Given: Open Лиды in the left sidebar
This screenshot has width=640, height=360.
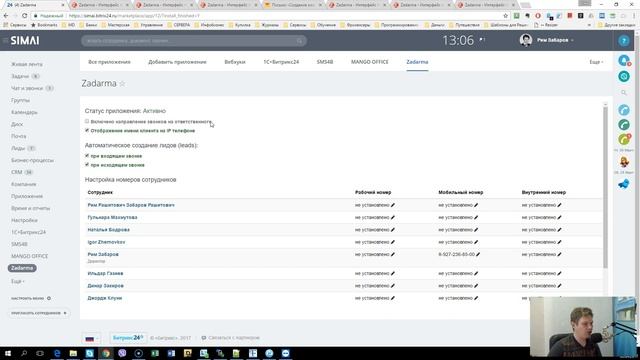Looking at the screenshot, I should [18, 148].
